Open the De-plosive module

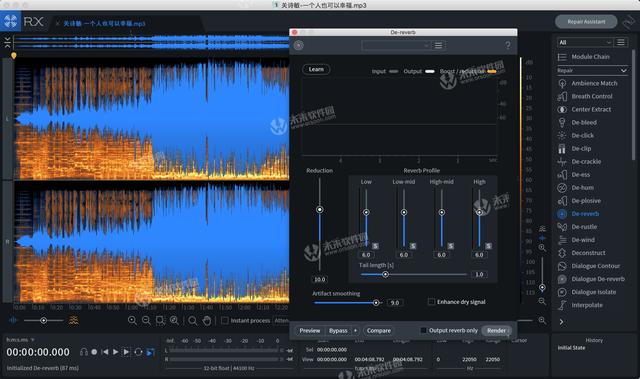pyautogui.click(x=579, y=201)
